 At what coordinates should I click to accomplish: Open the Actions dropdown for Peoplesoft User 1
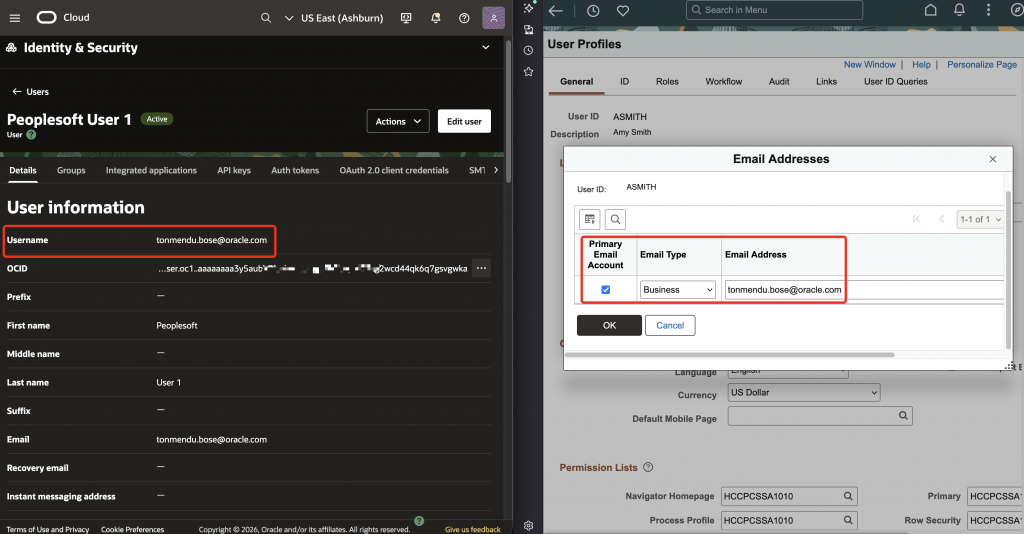[x=398, y=121]
